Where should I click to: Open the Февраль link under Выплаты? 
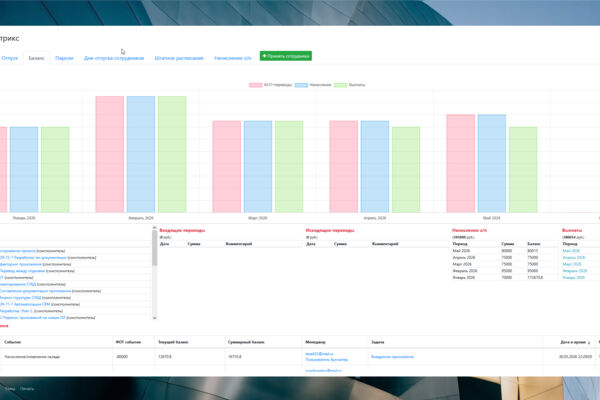(x=575, y=271)
